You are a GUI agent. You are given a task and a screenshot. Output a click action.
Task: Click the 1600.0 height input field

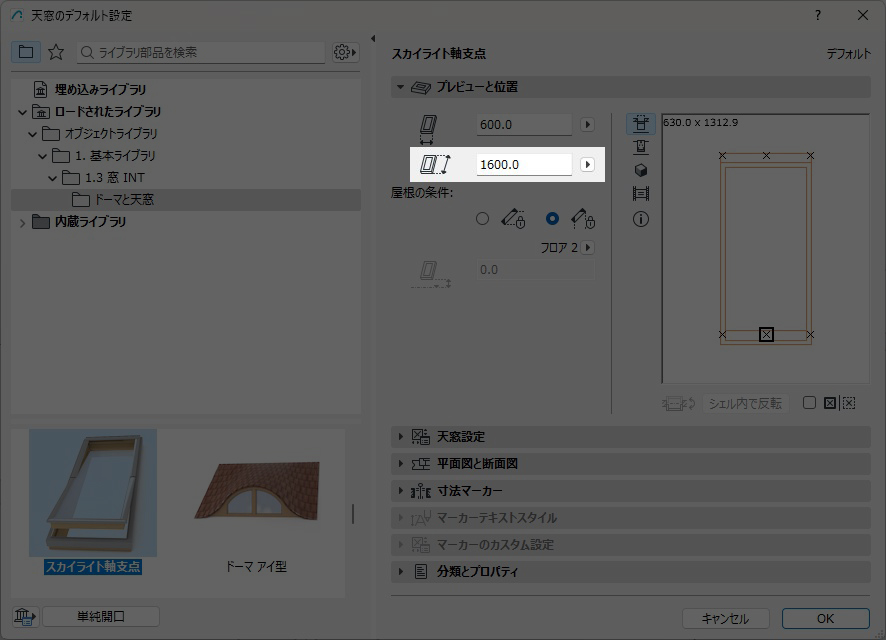click(x=523, y=164)
